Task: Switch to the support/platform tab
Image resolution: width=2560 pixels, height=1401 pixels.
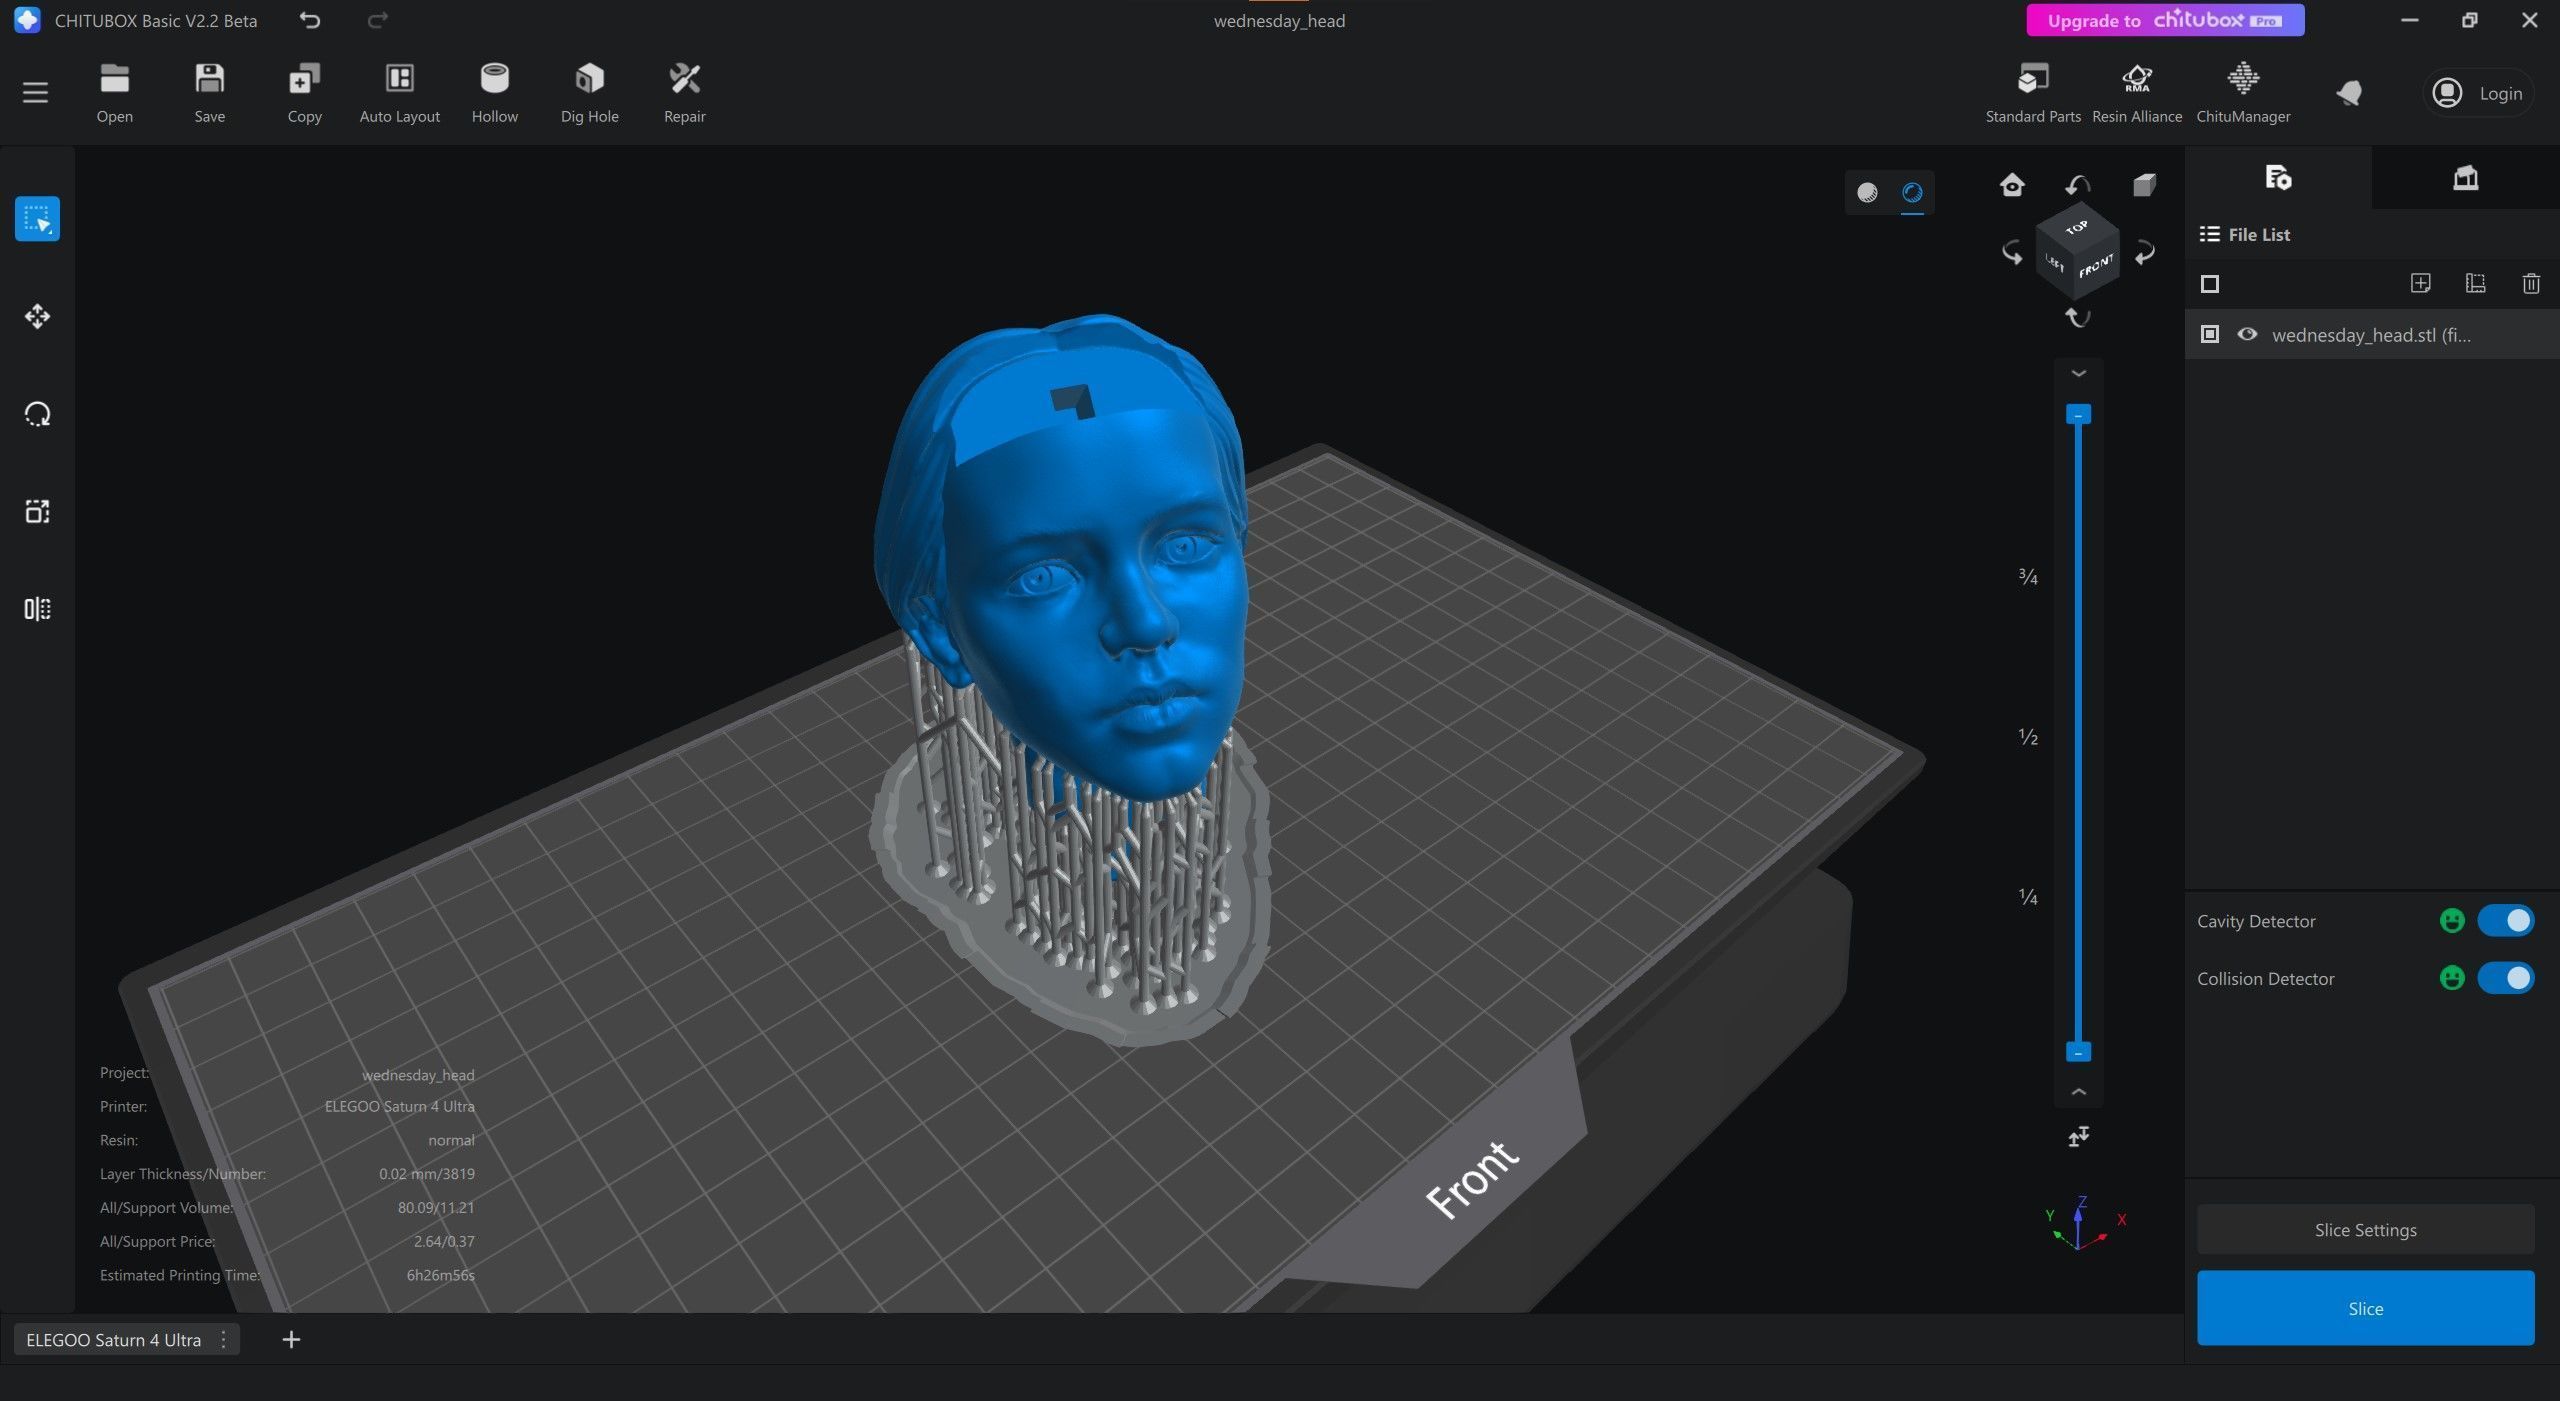Action: pos(2465,178)
